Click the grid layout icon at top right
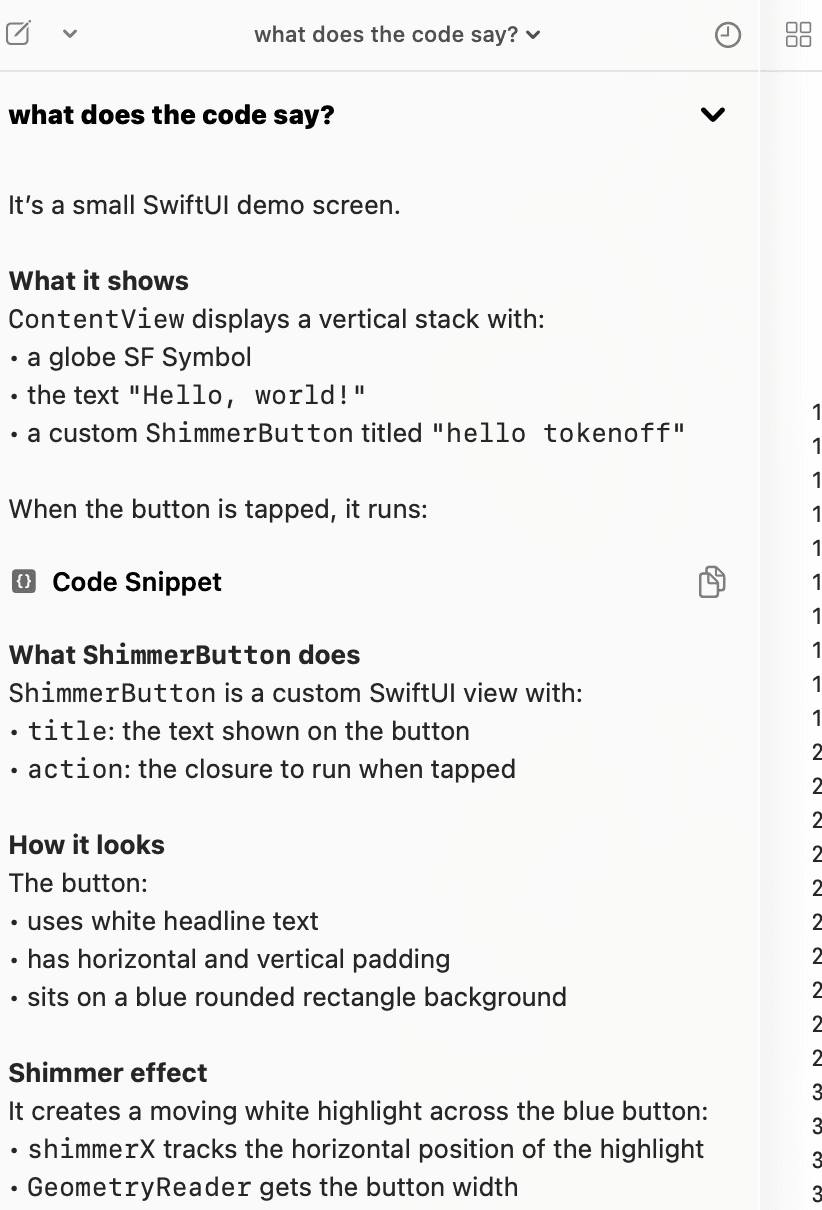 (799, 35)
